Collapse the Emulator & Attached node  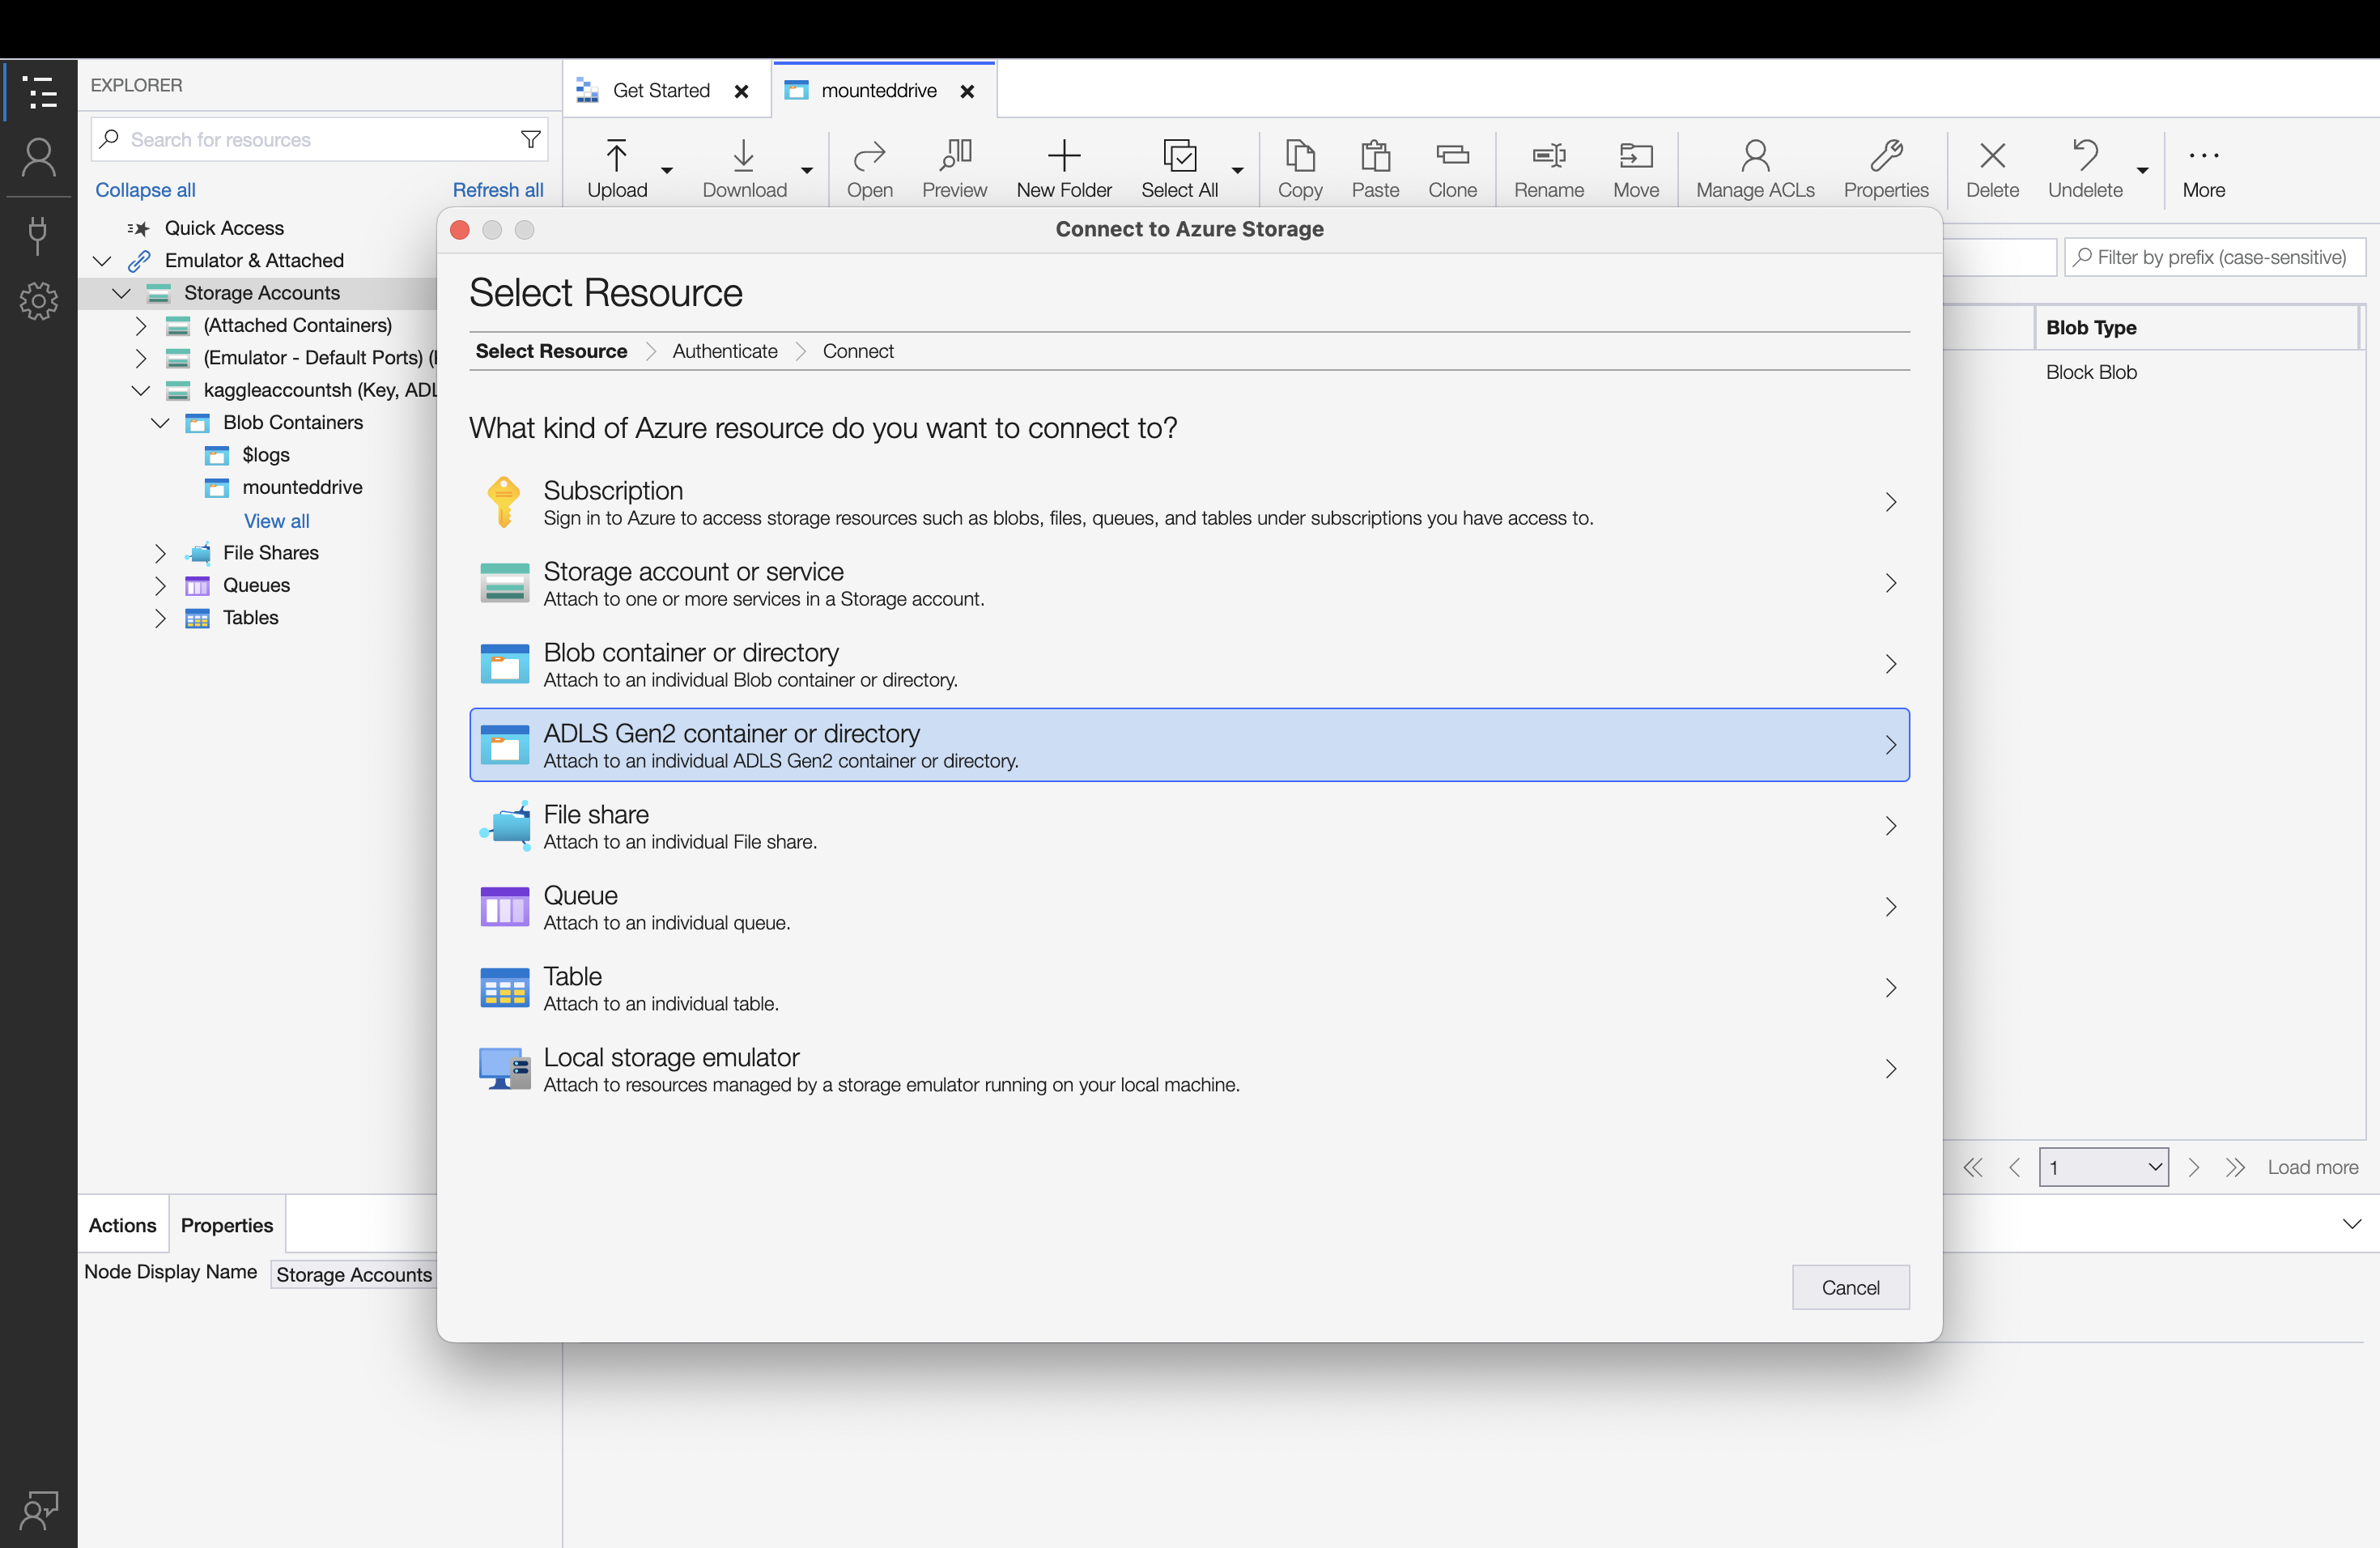pos(102,260)
